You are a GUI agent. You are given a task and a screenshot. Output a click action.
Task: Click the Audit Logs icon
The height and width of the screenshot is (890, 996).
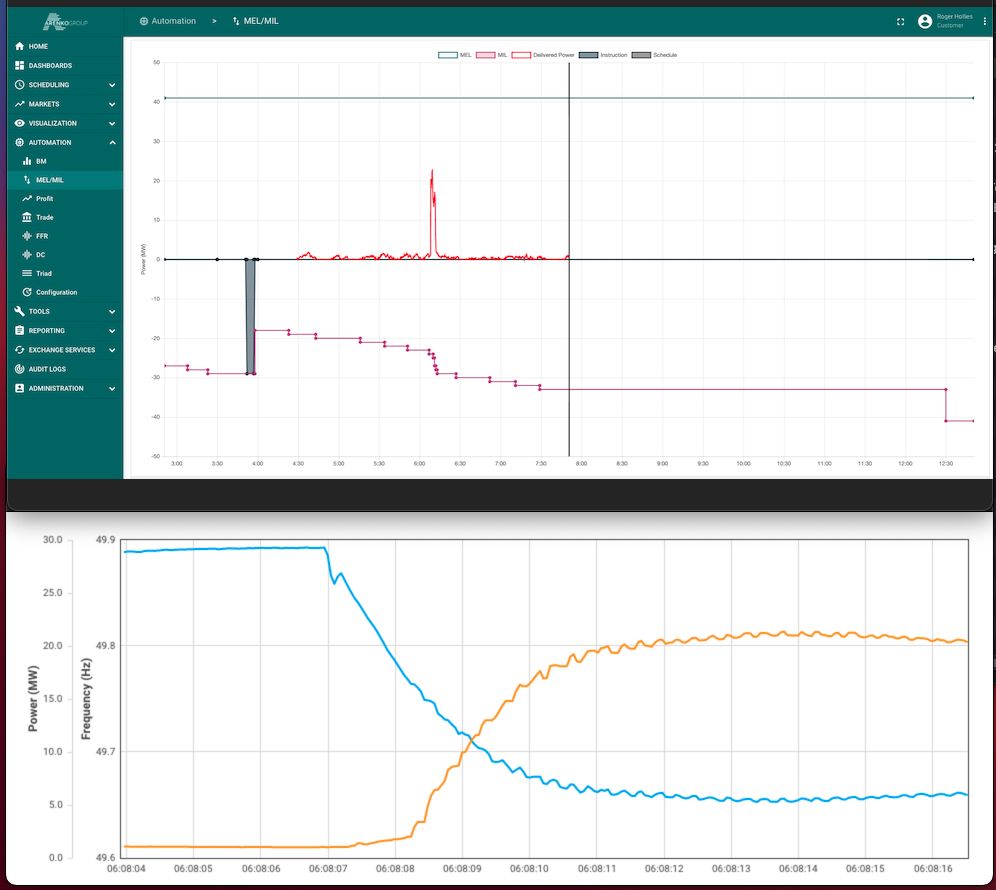pyautogui.click(x=19, y=369)
